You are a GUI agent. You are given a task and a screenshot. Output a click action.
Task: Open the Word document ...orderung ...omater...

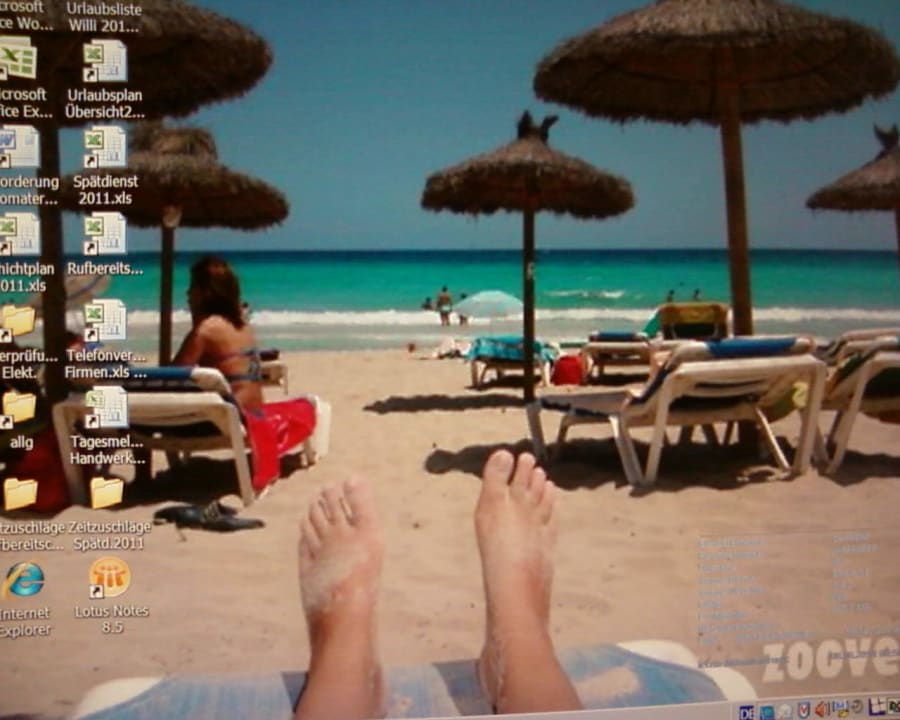click(x=18, y=148)
